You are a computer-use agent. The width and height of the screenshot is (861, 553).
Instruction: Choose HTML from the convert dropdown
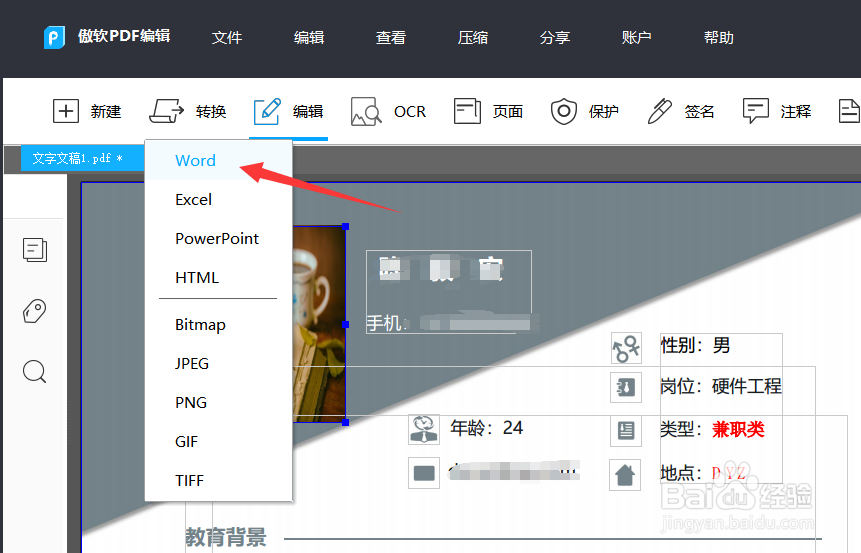(x=218, y=277)
